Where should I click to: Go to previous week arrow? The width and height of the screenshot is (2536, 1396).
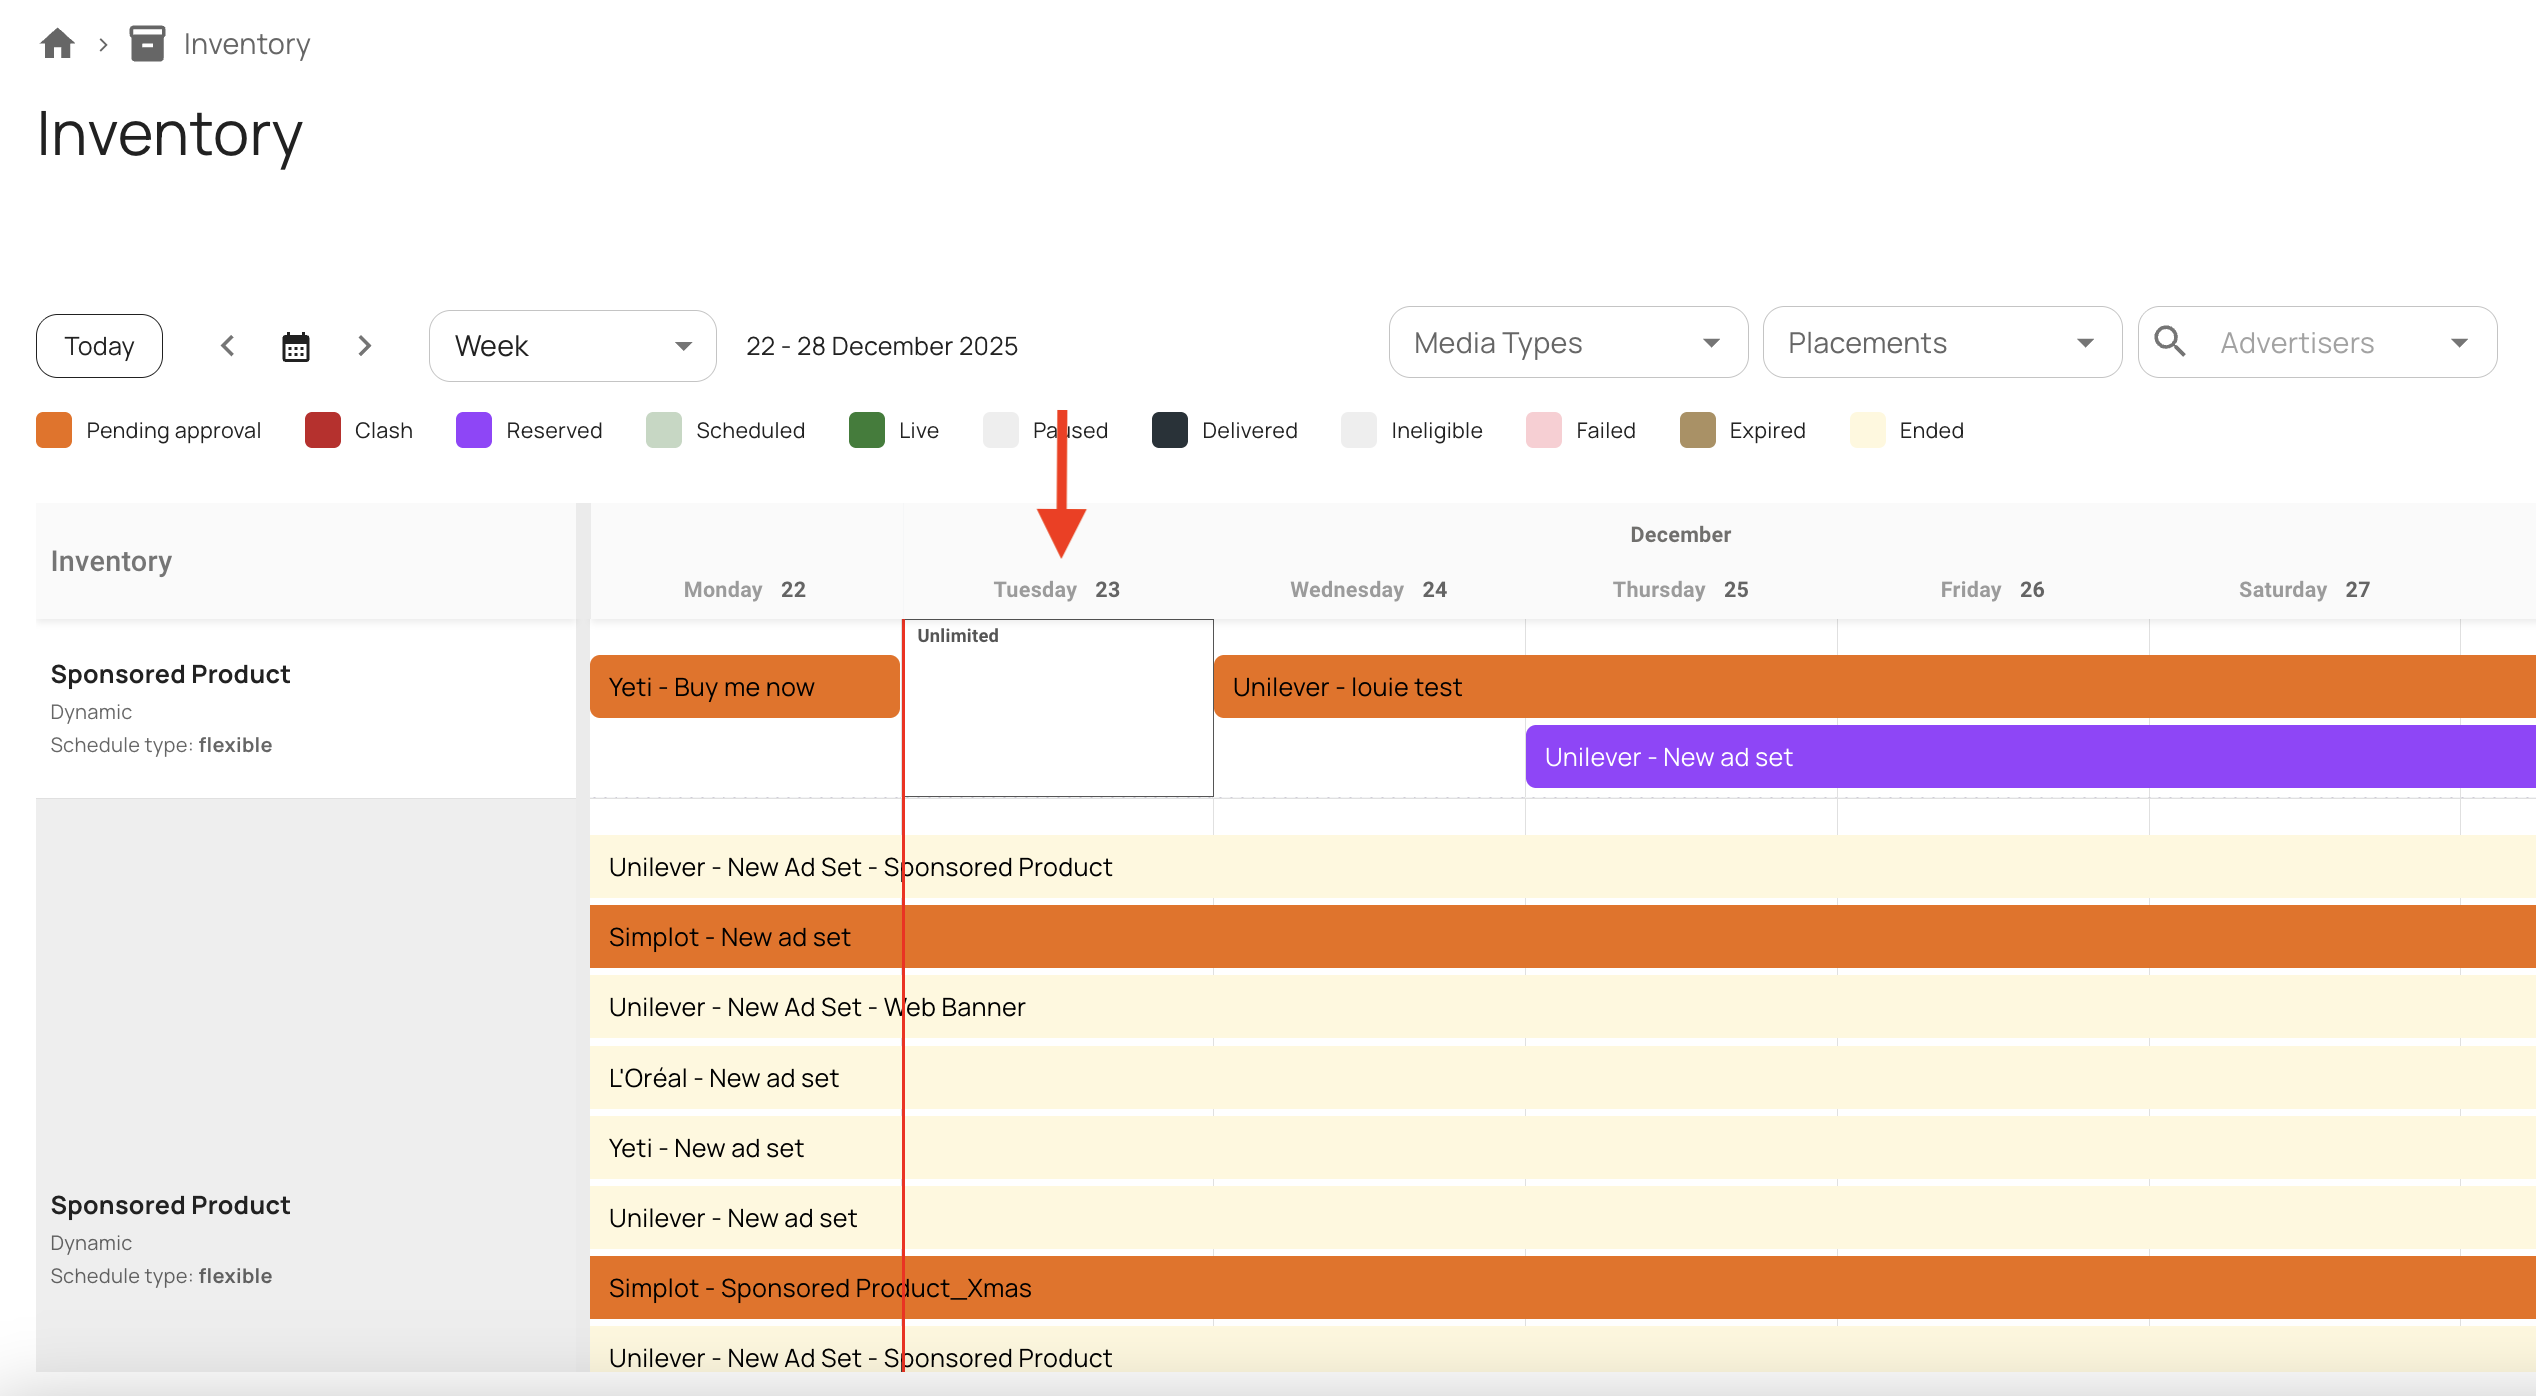[228, 346]
